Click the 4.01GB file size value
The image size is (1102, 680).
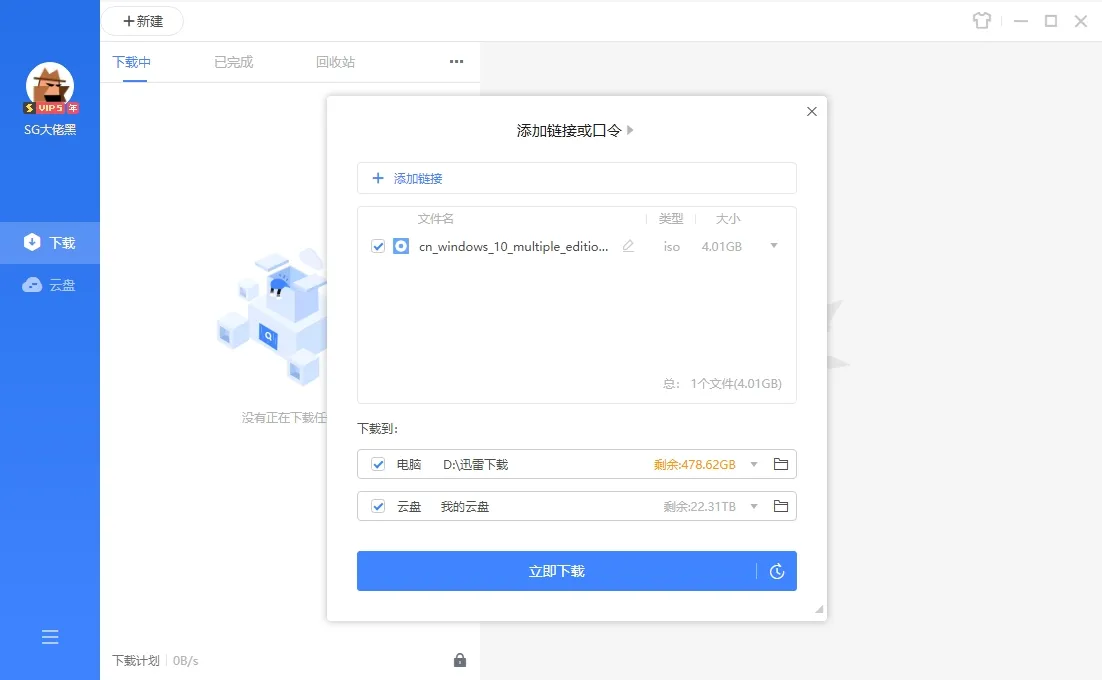[722, 247]
